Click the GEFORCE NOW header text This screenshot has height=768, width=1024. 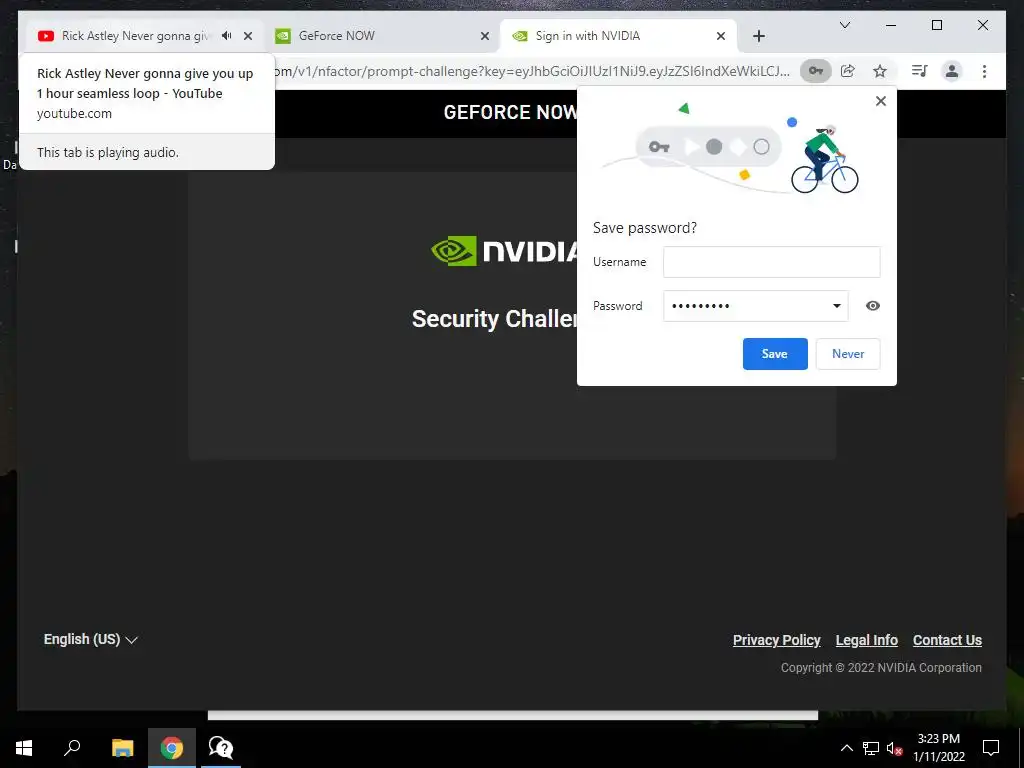coord(509,112)
